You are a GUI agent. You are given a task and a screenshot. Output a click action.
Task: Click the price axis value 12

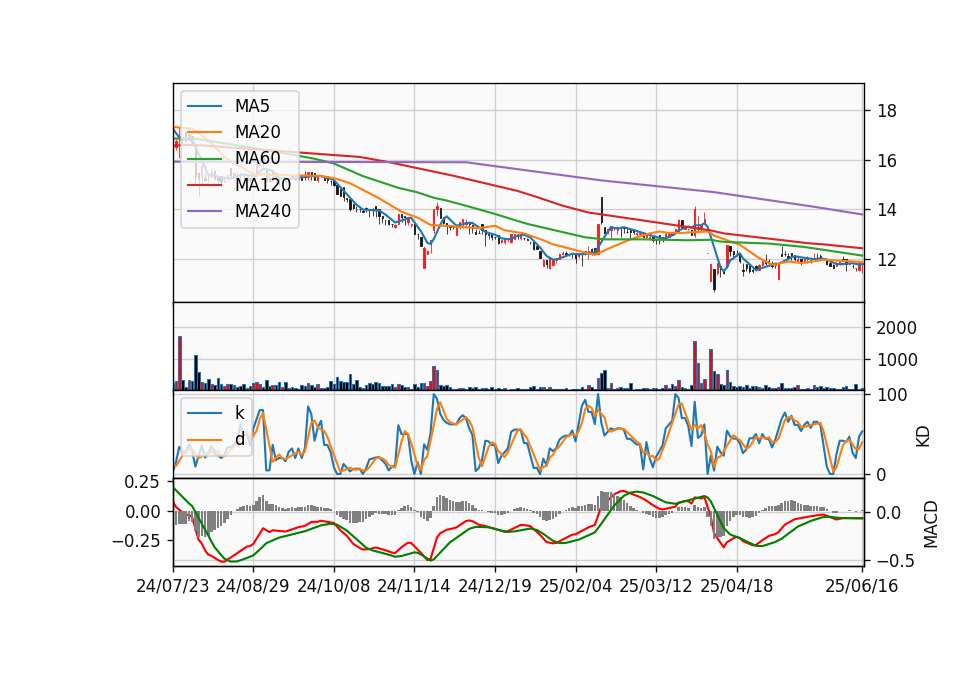887,260
